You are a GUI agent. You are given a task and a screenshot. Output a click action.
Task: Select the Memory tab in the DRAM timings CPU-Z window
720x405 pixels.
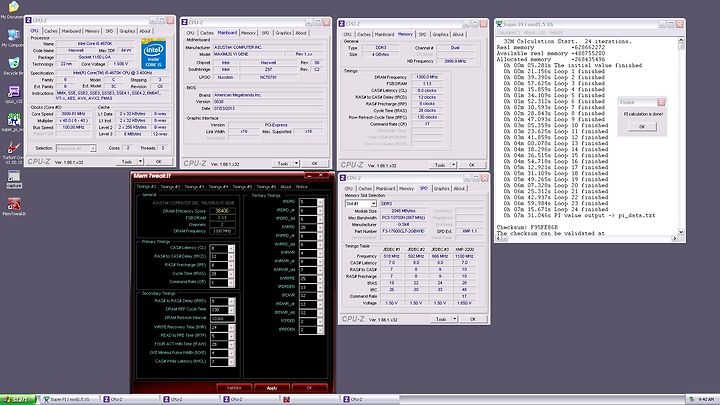pyautogui.click(x=405, y=34)
